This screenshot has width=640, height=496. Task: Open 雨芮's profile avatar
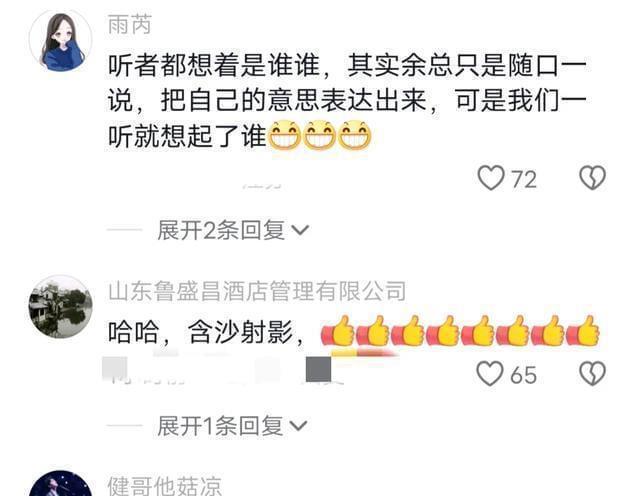(x=61, y=40)
